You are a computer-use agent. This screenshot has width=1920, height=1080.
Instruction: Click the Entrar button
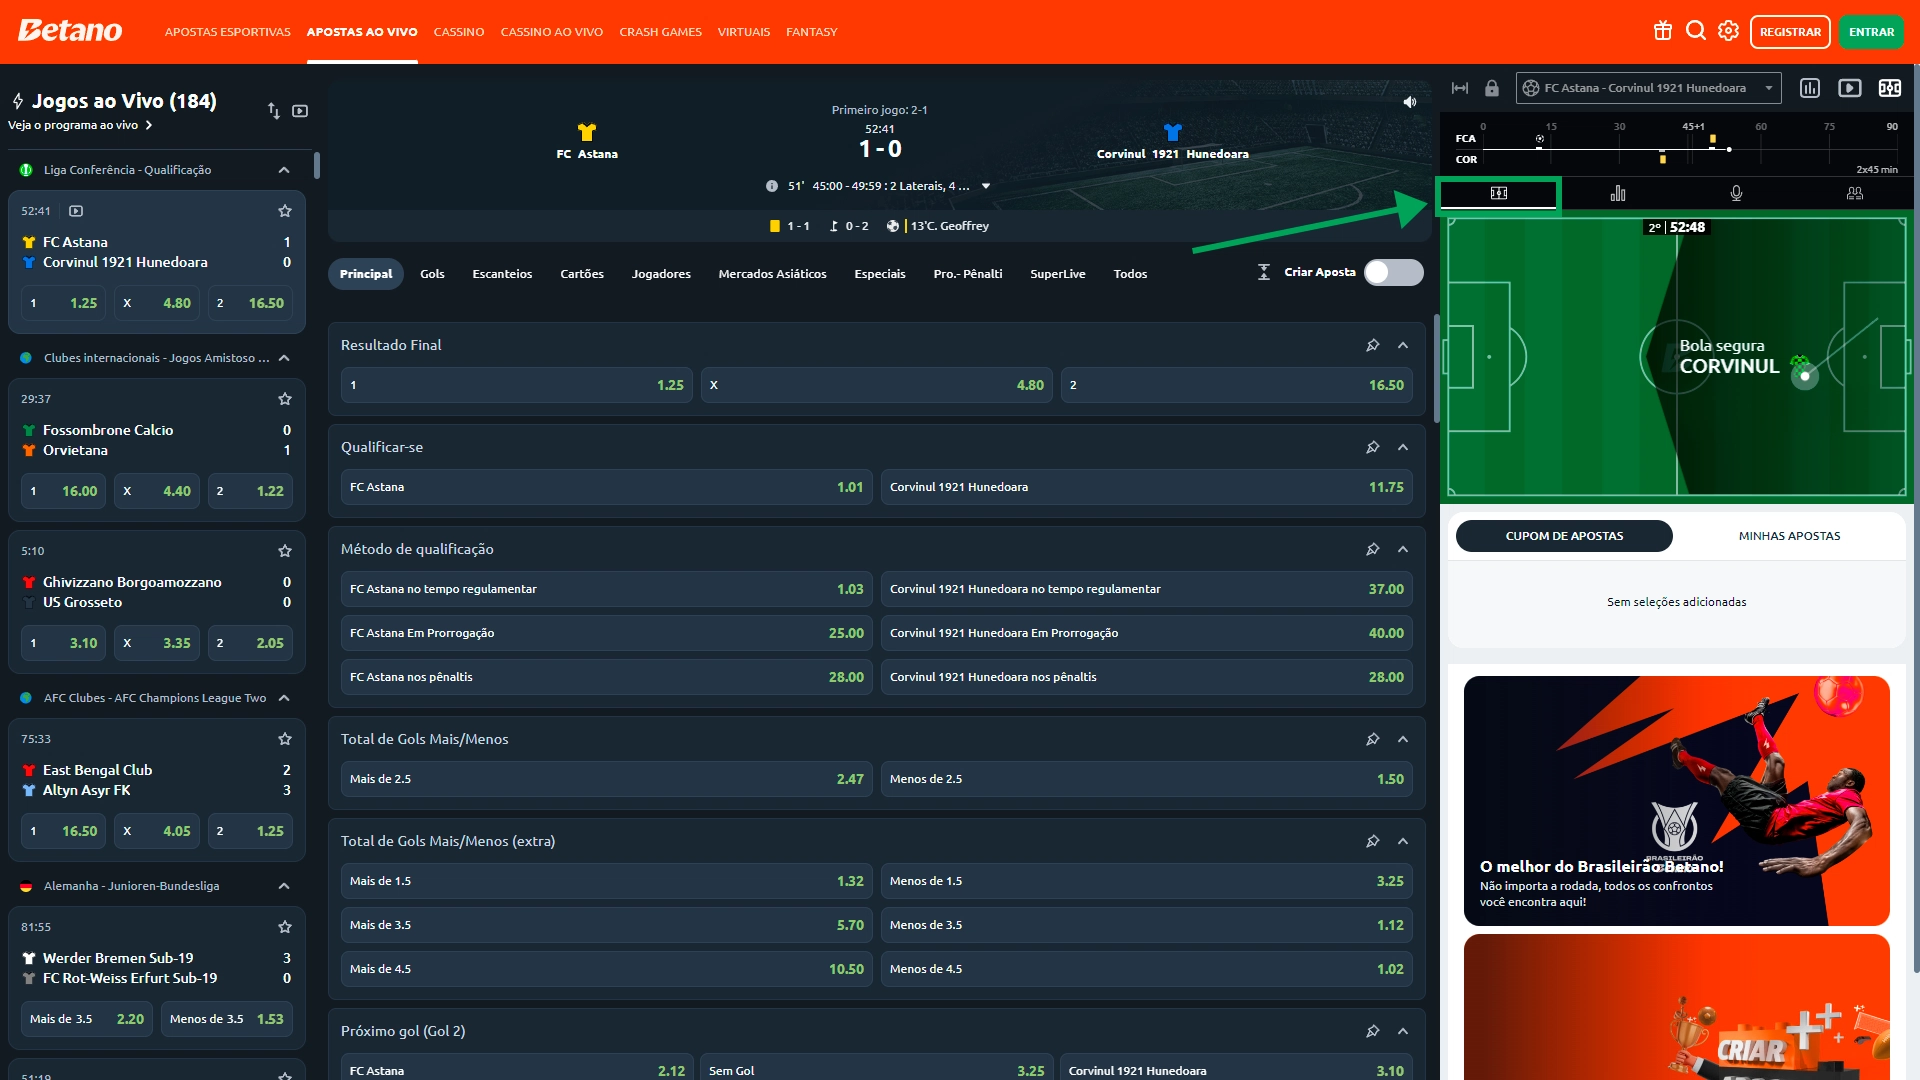[1871, 32]
